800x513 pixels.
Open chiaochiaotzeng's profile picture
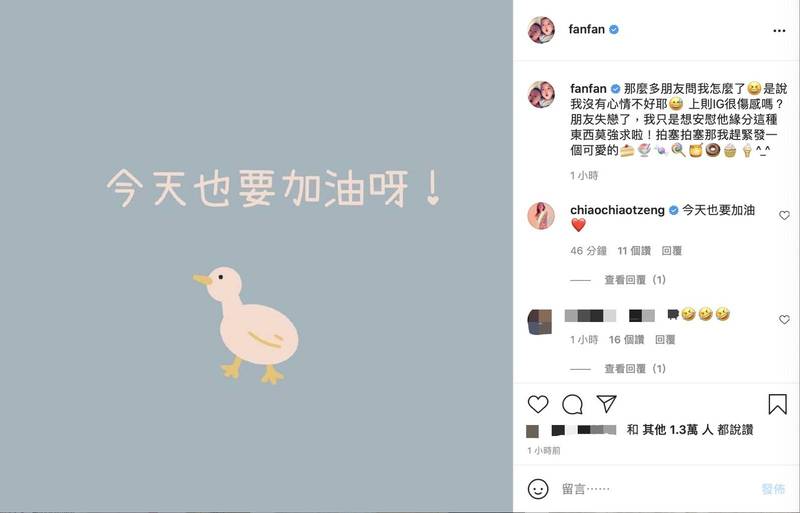click(x=541, y=215)
